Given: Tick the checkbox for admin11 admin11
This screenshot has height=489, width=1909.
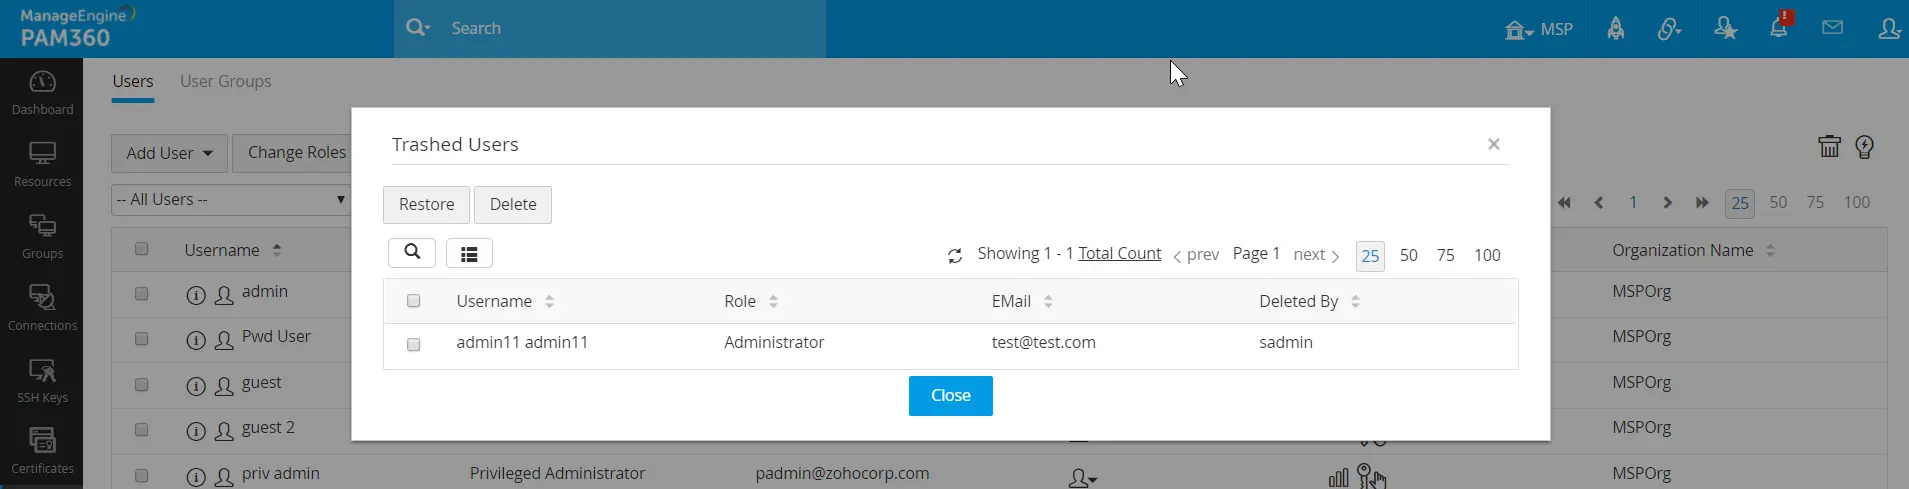Looking at the screenshot, I should (x=413, y=344).
